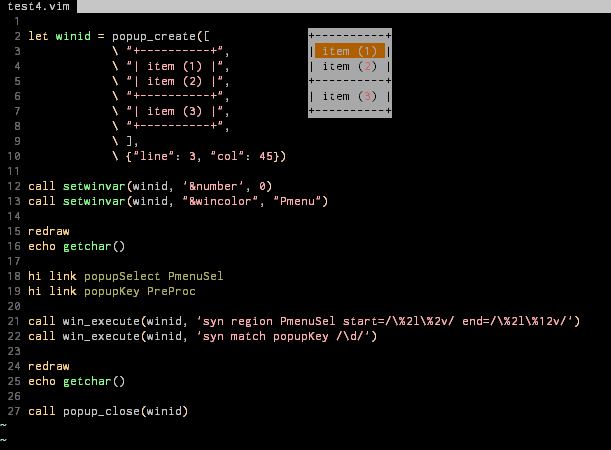Viewport: 611px width, 450px height.
Task: Click '"col": 45' on line 10
Action: (242, 156)
